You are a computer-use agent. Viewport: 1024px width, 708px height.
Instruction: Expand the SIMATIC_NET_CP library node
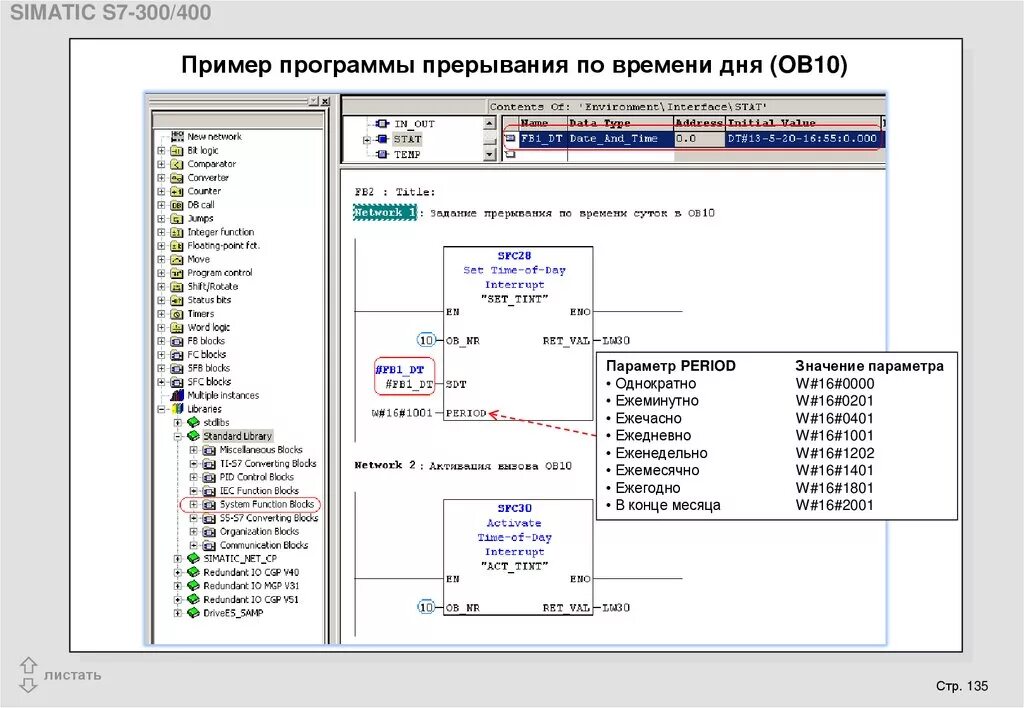pyautogui.click(x=178, y=558)
